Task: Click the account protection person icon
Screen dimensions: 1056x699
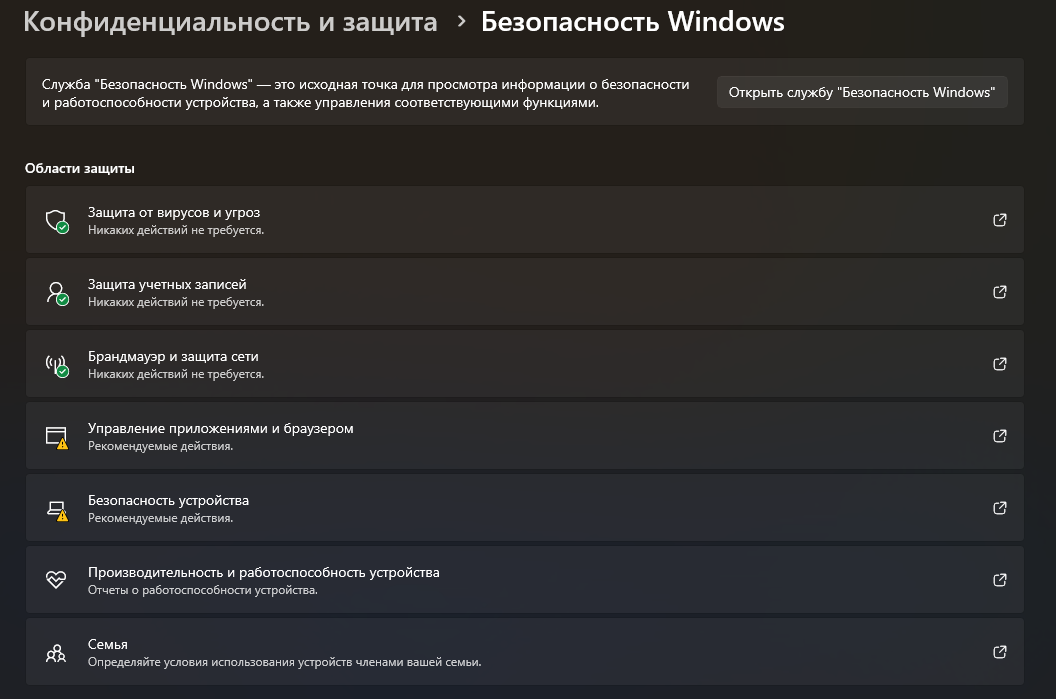Action: [57, 293]
